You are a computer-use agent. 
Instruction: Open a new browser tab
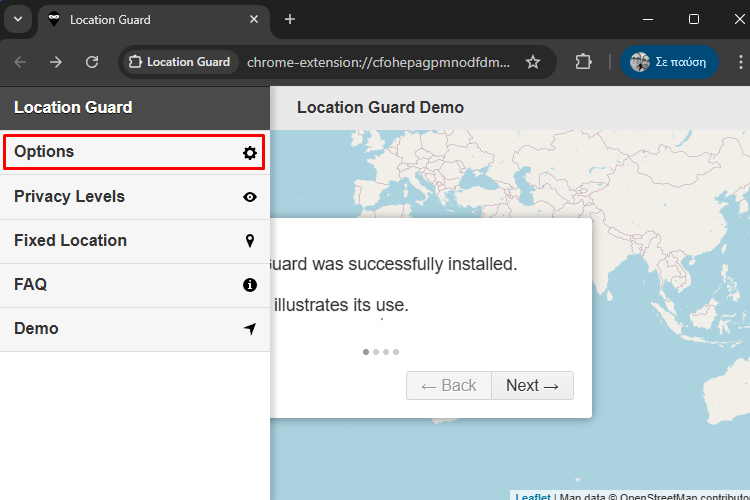tap(290, 20)
